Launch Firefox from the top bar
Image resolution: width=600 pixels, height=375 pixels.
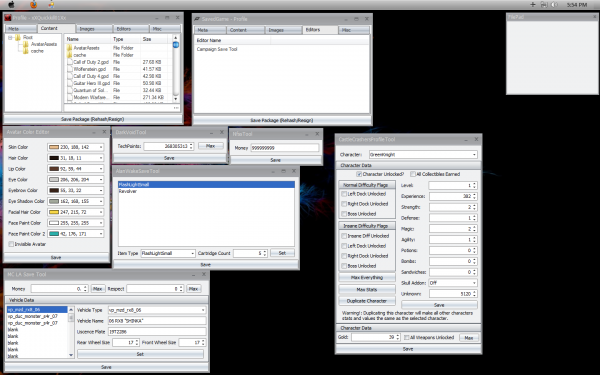pos(34,5)
